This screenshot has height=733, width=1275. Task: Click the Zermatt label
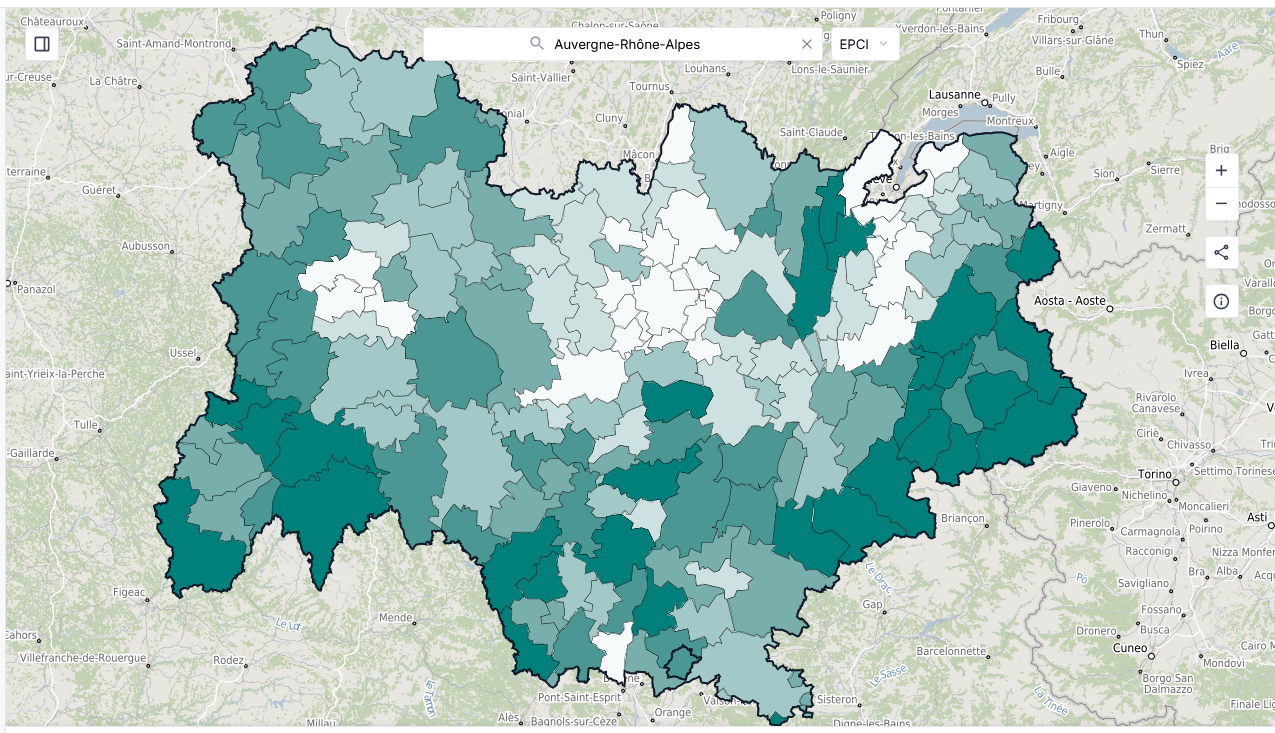pos(1165,229)
